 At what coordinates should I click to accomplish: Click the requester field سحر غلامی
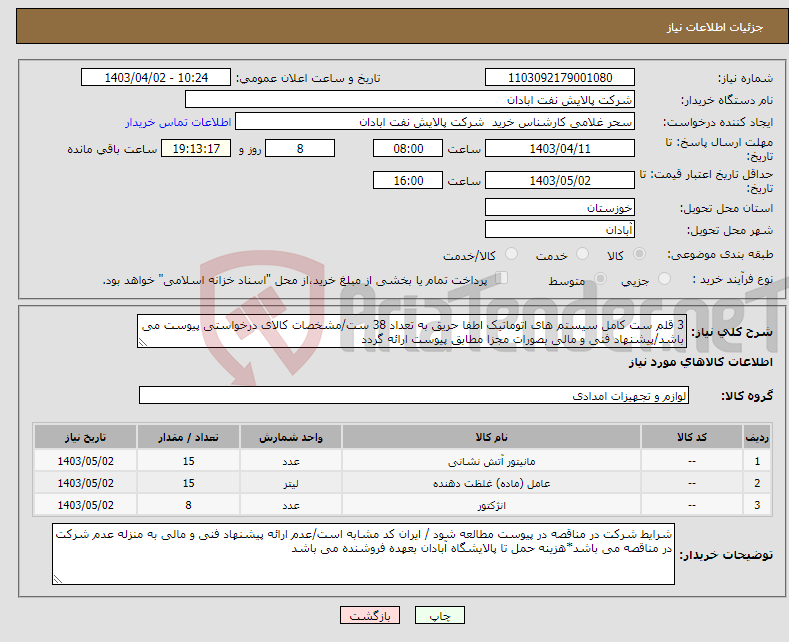(435, 122)
